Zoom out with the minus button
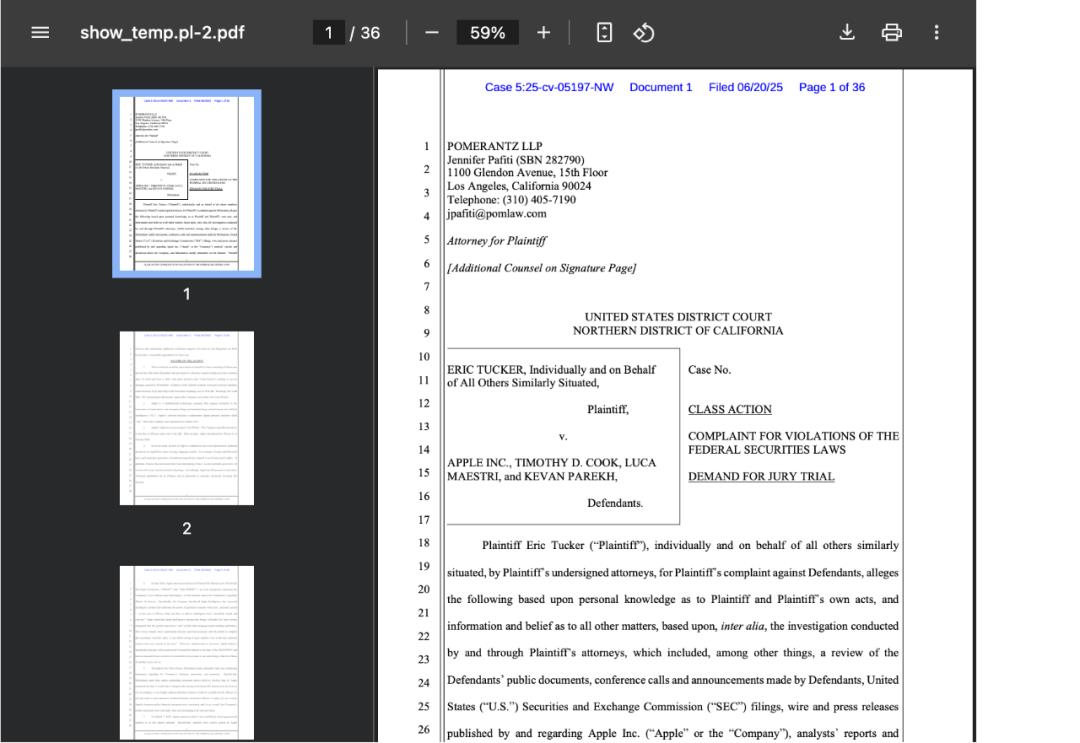Screen dimensions: 1080x743 432,32
